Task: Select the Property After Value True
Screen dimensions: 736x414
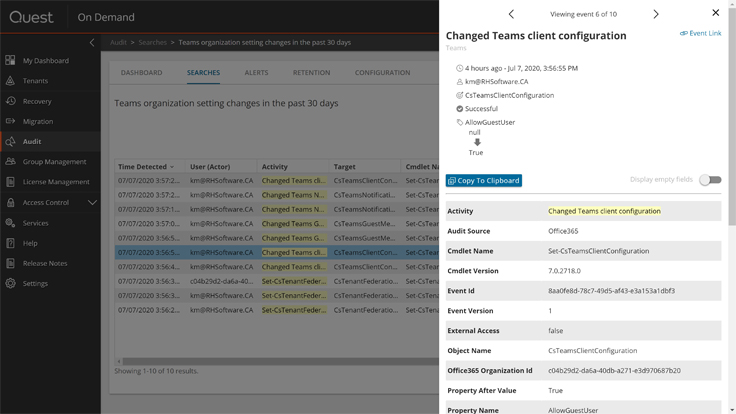Action: point(555,391)
